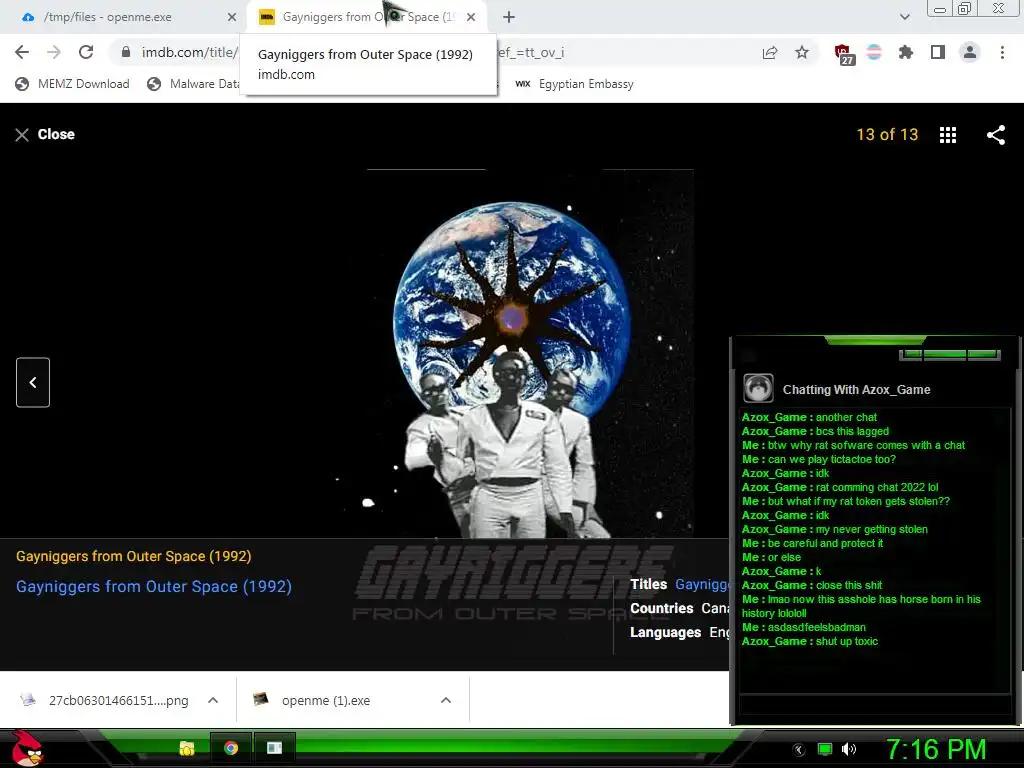Image resolution: width=1024 pixels, height=768 pixels.
Task: Click the yellow Gayniggers from Outer Space title
Action: pos(134,556)
